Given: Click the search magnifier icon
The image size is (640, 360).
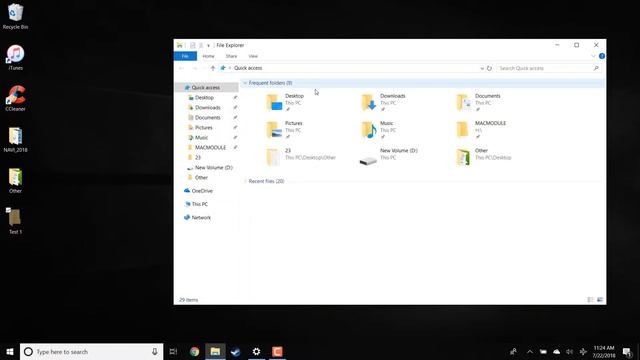Looking at the screenshot, I should (x=596, y=68).
